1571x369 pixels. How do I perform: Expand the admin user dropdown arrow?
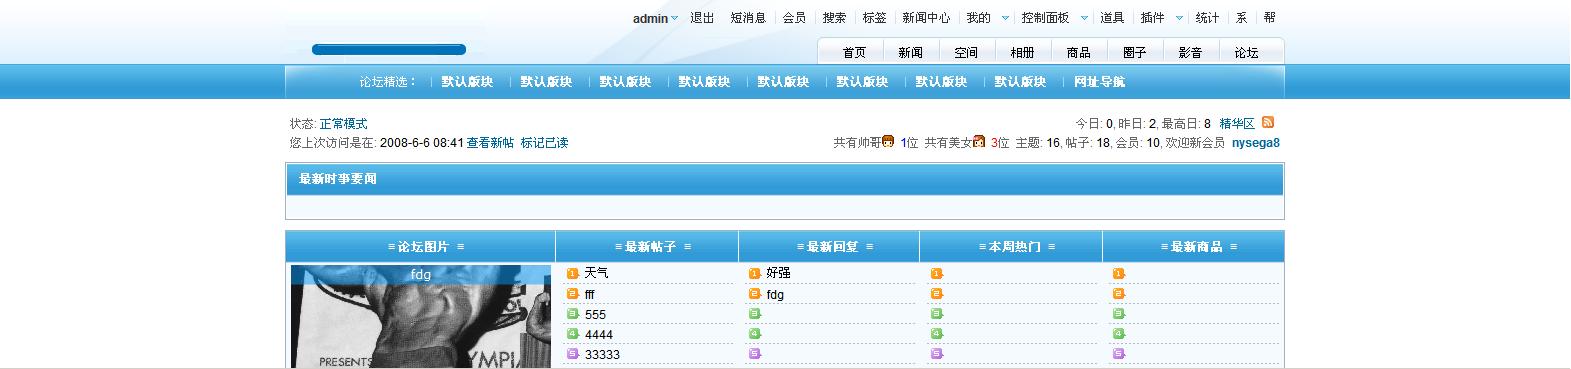point(675,18)
